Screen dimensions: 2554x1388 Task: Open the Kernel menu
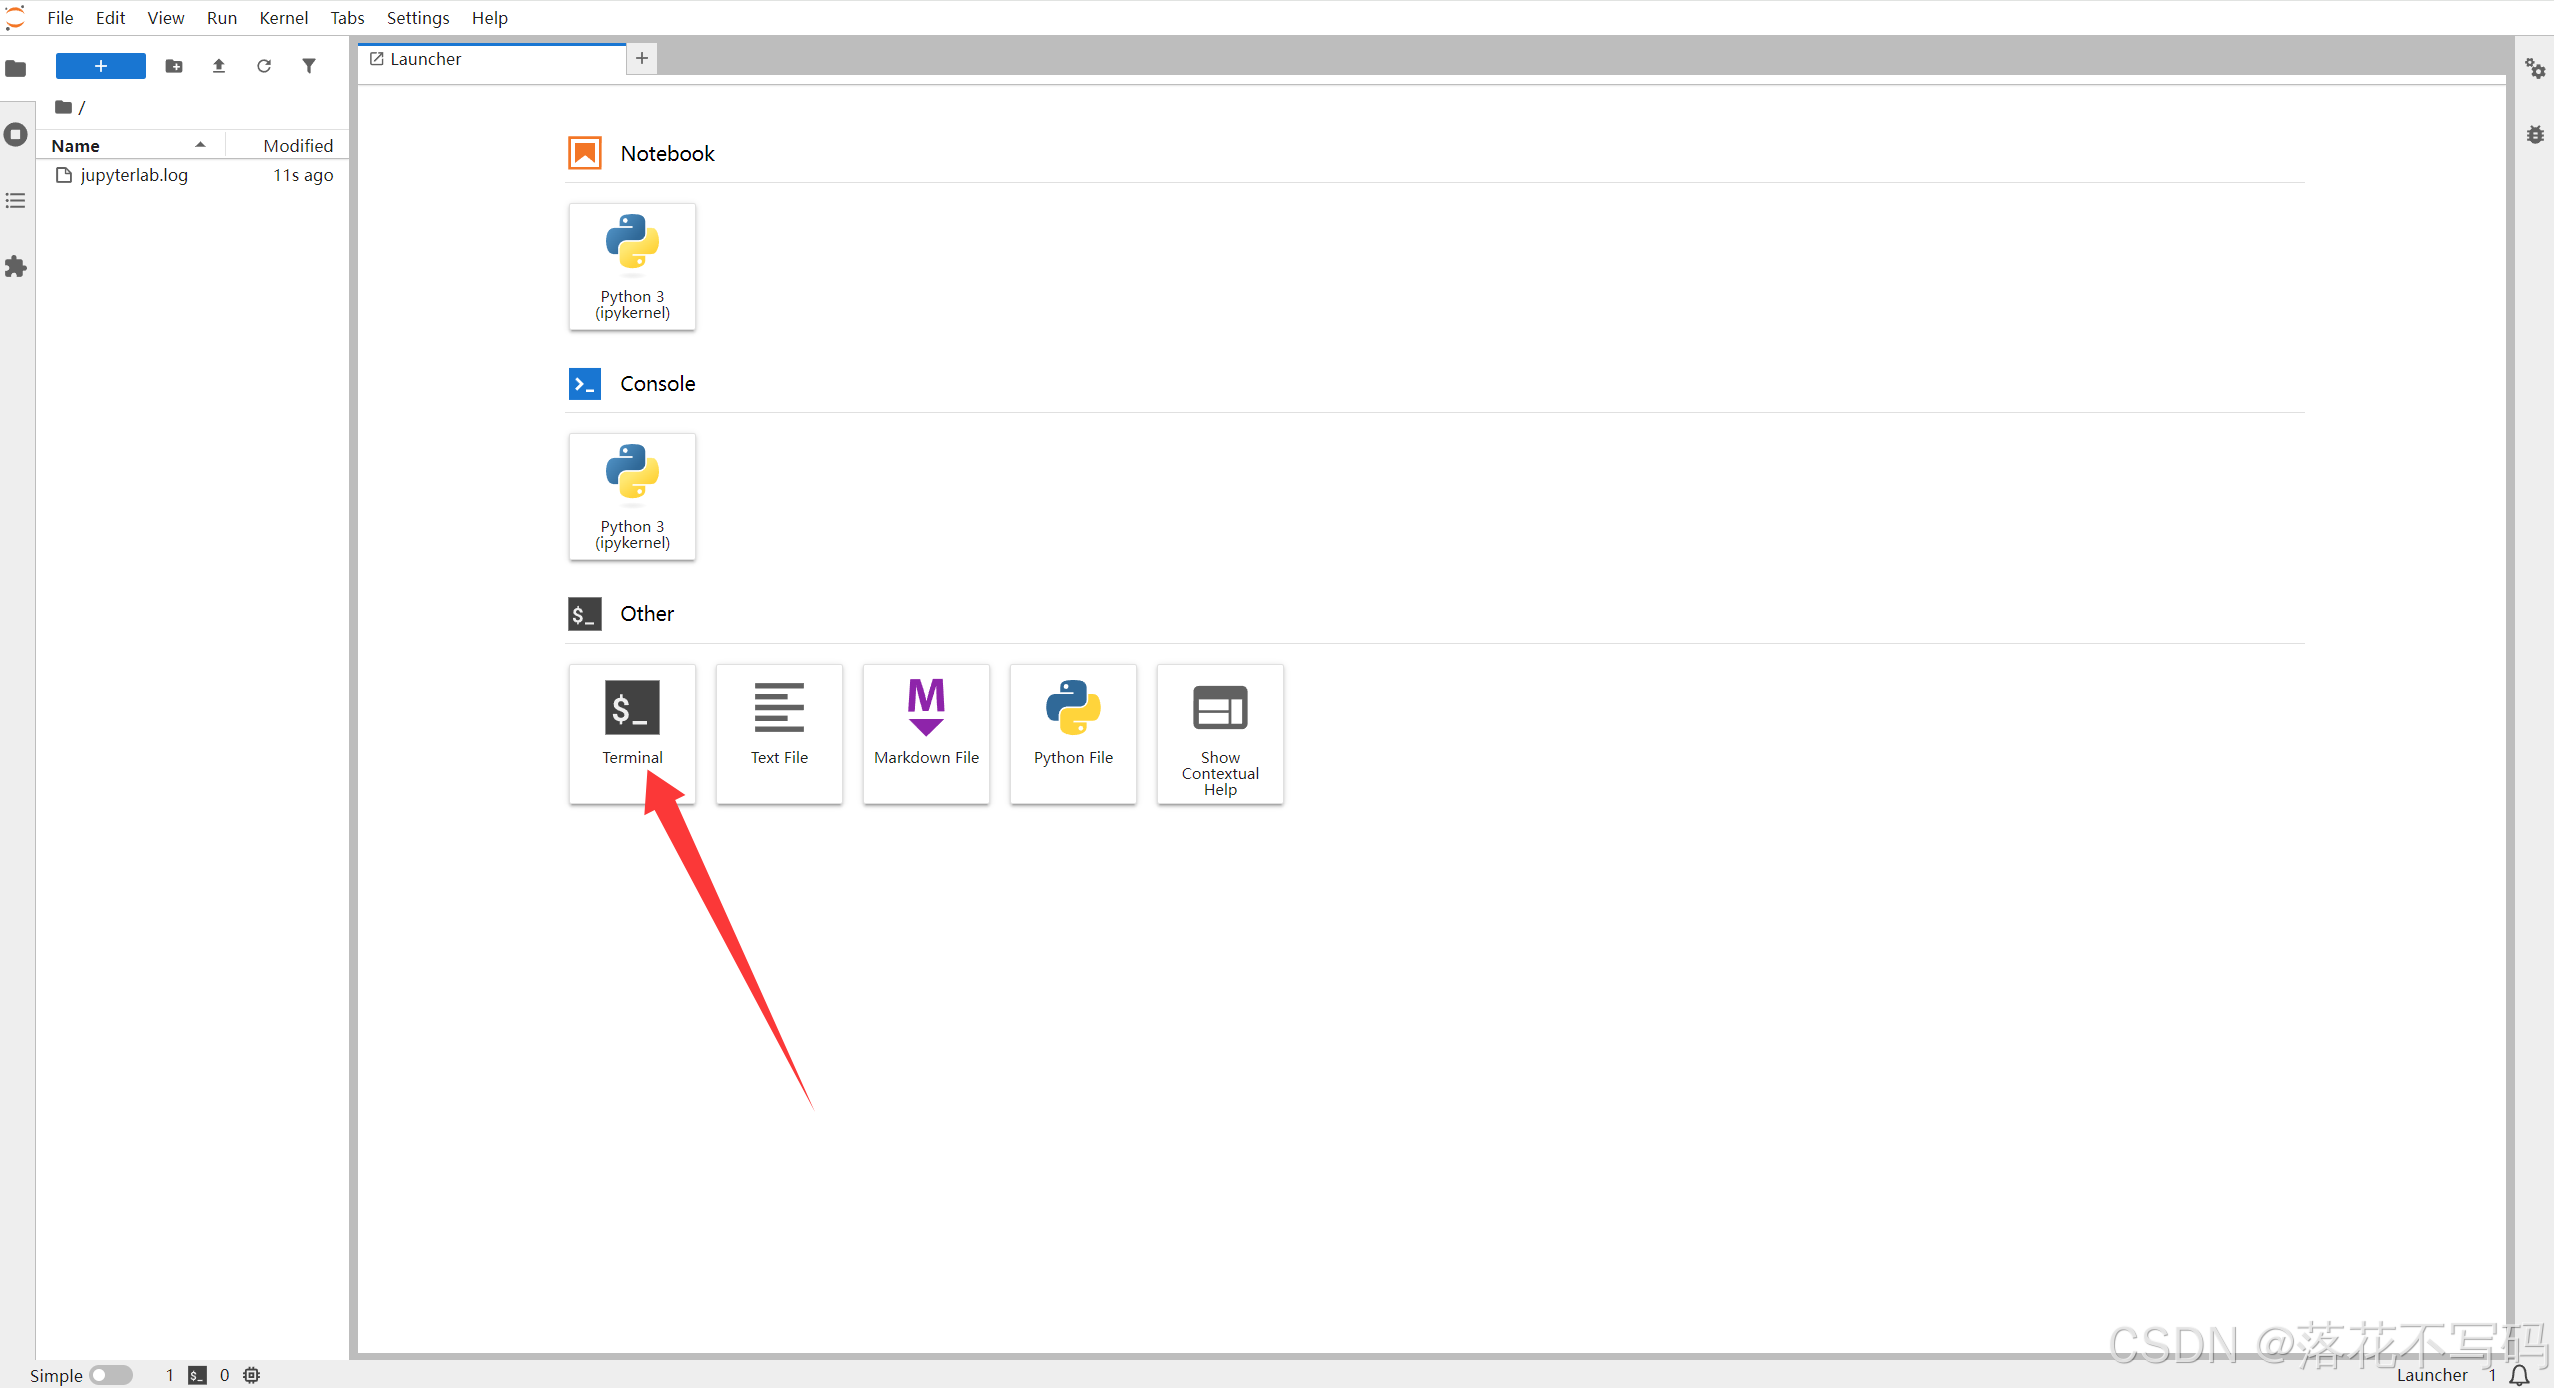(283, 18)
